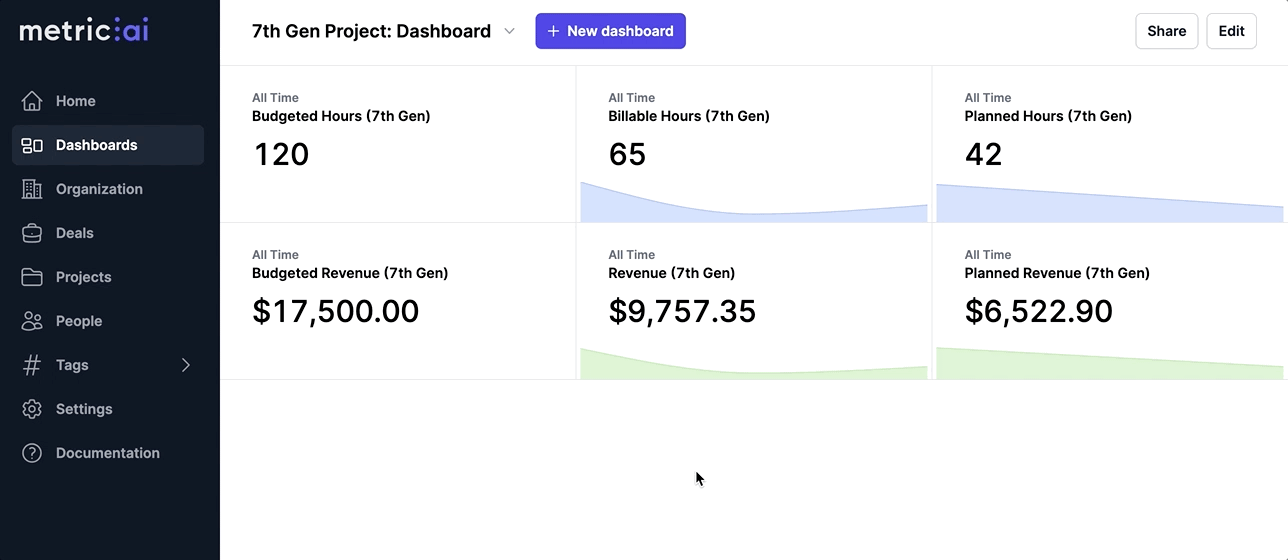This screenshot has height=560, width=1288.
Task: Click the Tags hash icon
Action: point(32,365)
